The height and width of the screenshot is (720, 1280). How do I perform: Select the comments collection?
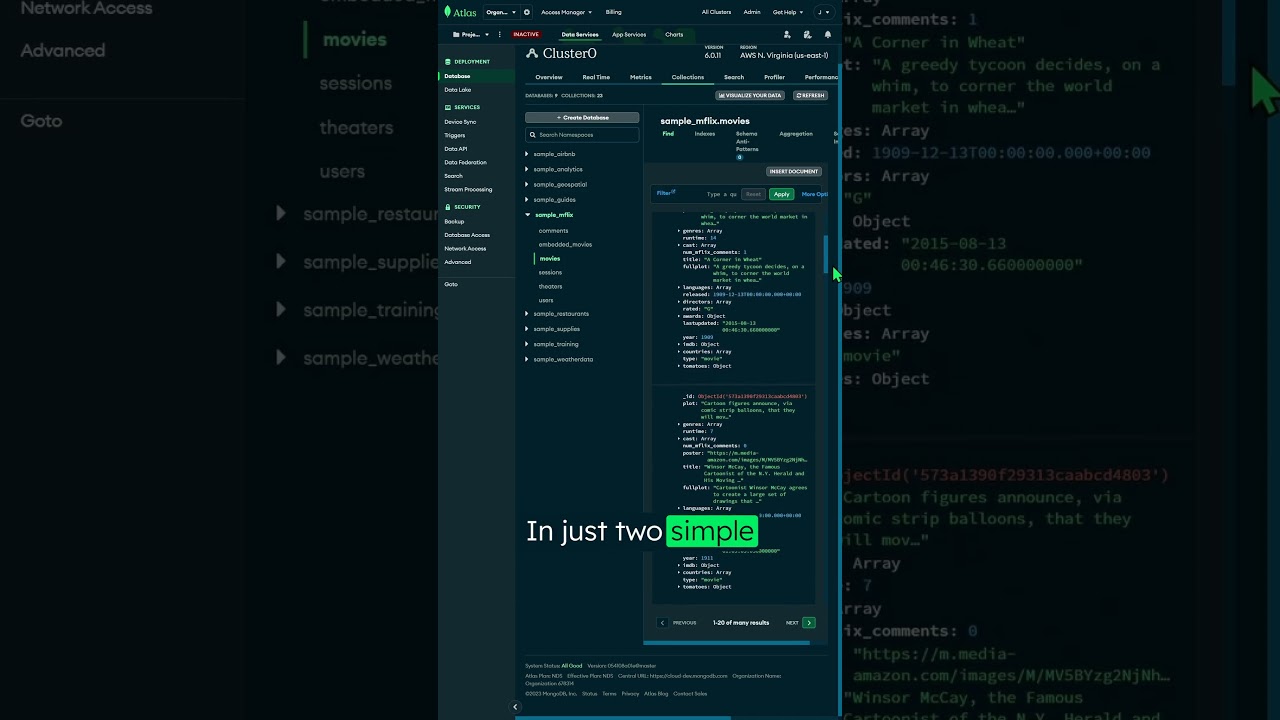553,230
